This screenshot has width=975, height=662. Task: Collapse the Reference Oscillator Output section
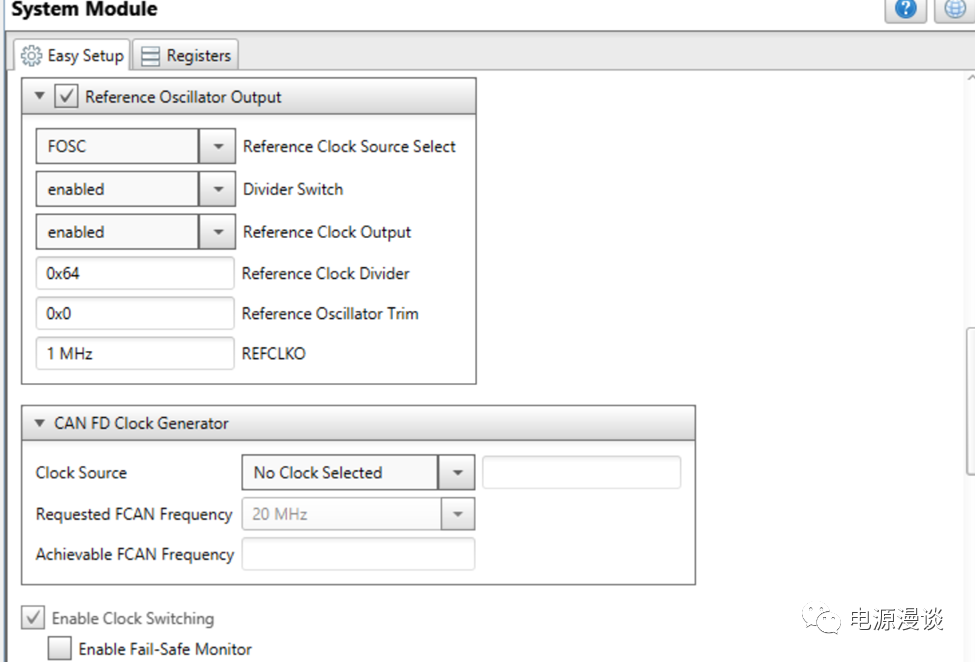click(40, 97)
